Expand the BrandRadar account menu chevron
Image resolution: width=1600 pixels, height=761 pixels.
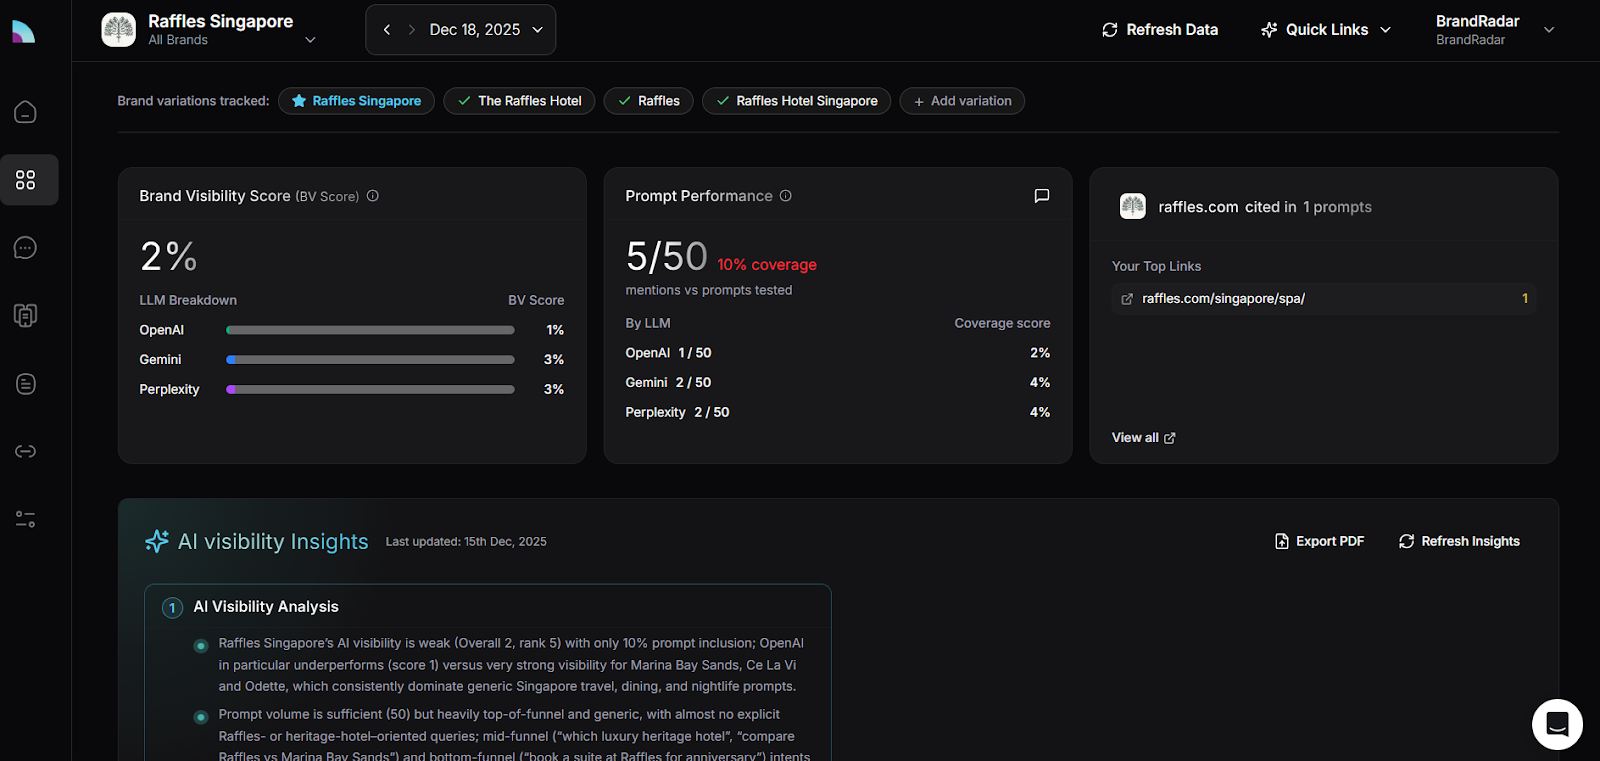[x=1549, y=30]
